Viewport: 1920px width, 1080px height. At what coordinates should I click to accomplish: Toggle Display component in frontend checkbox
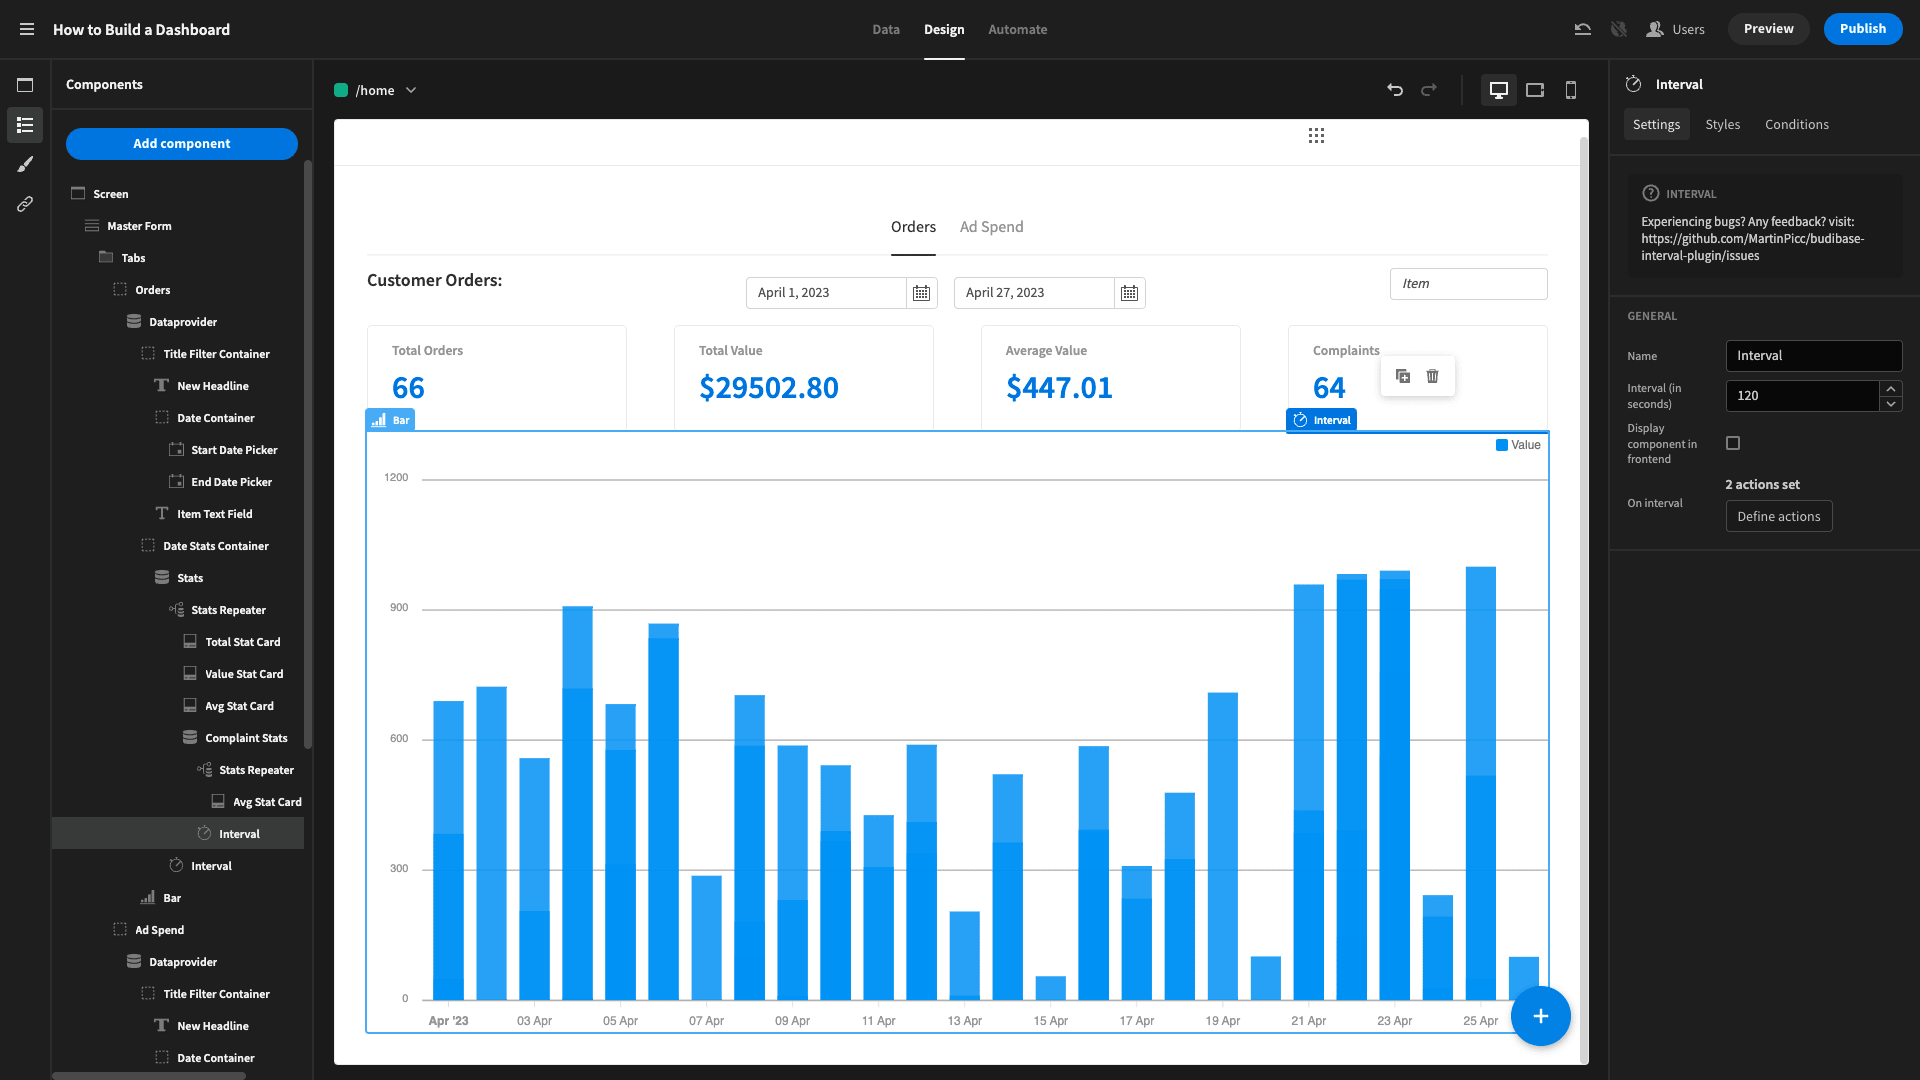pyautogui.click(x=1733, y=443)
